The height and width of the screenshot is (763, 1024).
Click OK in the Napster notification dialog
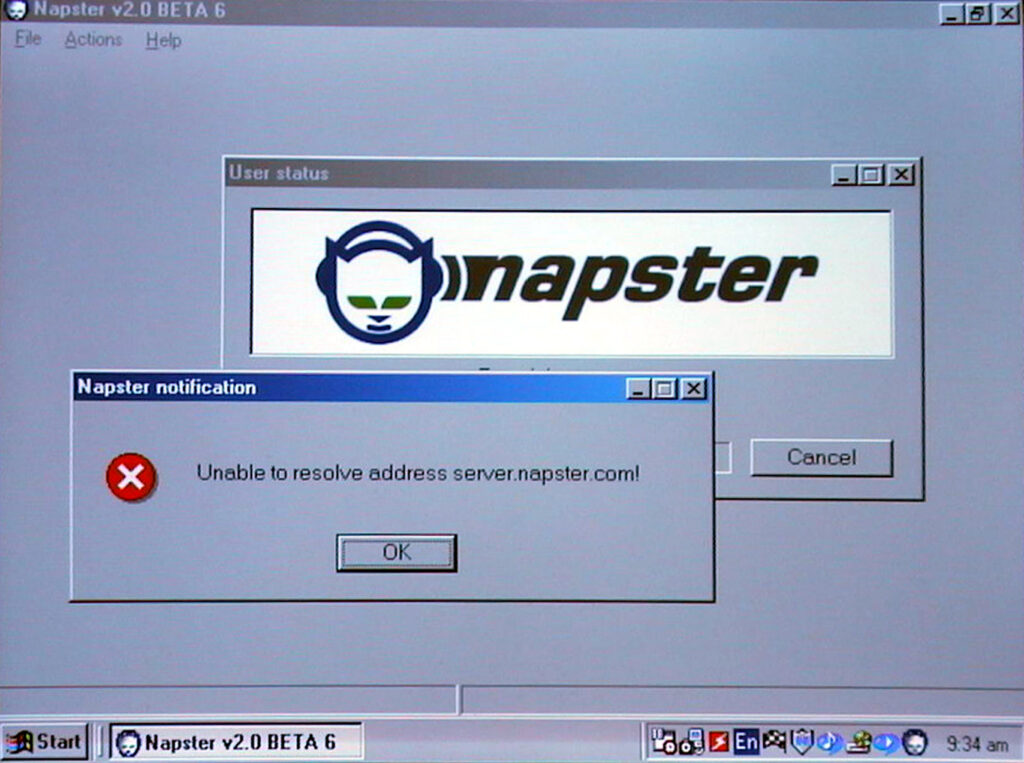[x=396, y=552]
